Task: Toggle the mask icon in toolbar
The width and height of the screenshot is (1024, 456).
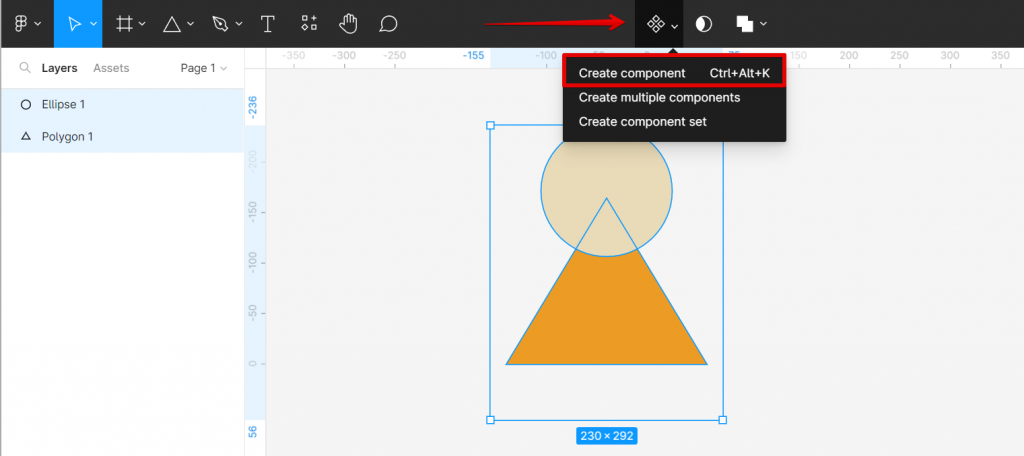Action: 704,24
